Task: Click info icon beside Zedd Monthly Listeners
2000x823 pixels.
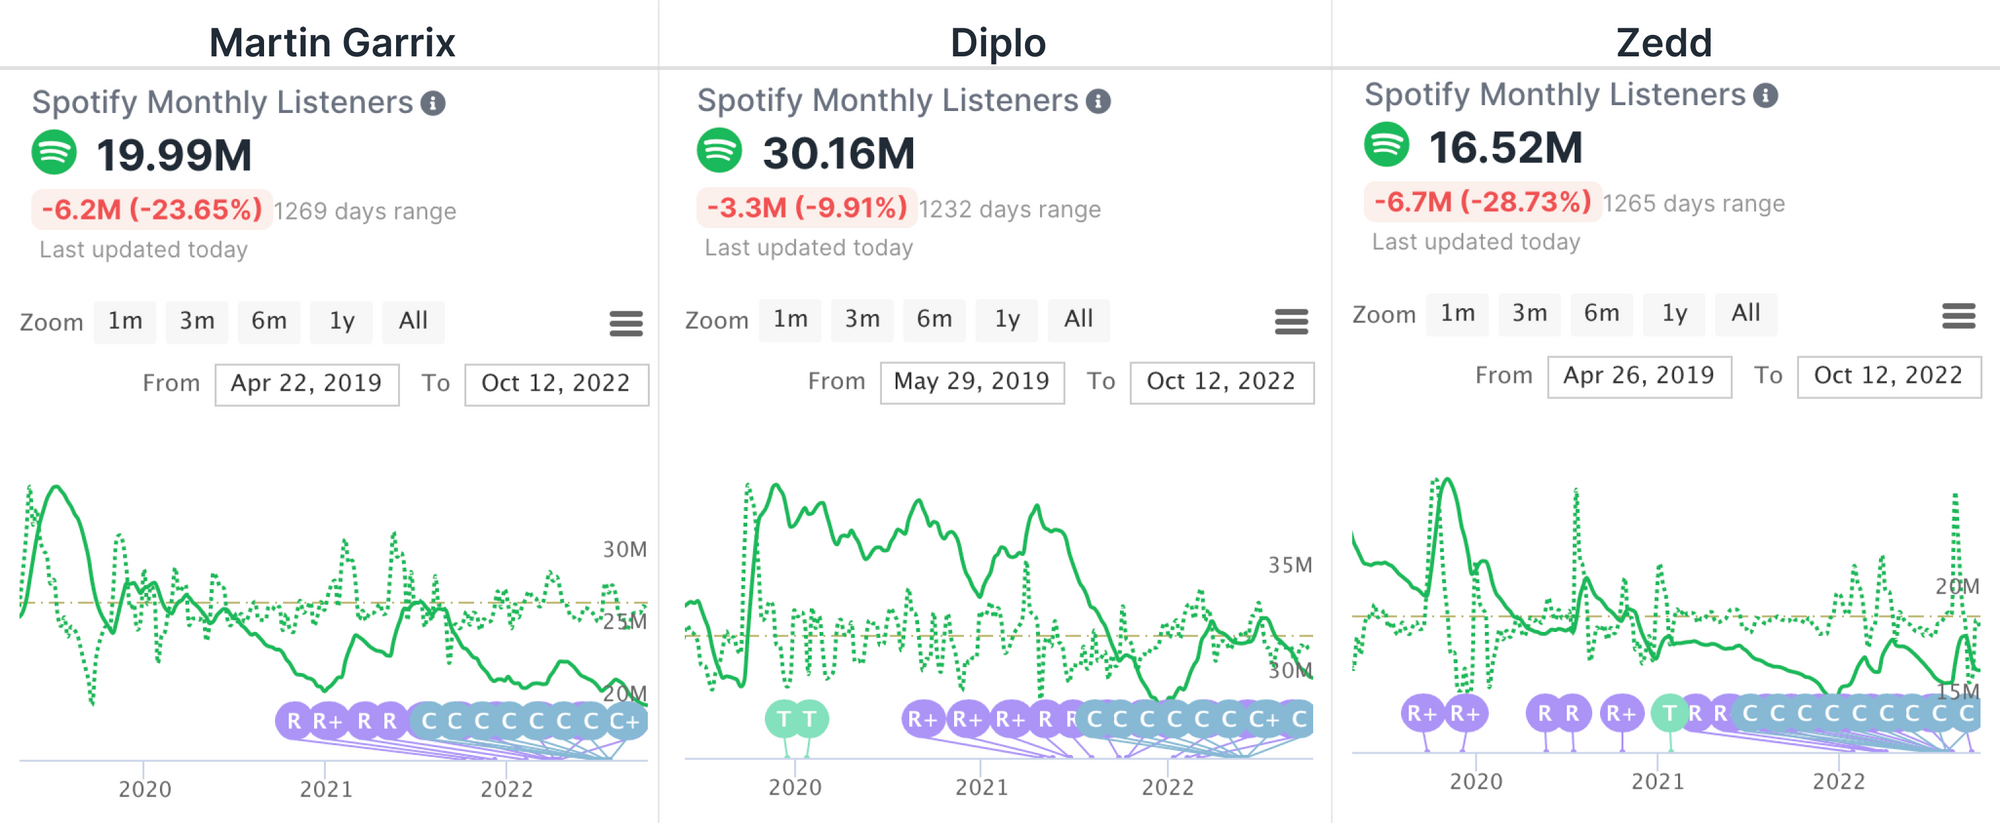Action: [x=1766, y=95]
